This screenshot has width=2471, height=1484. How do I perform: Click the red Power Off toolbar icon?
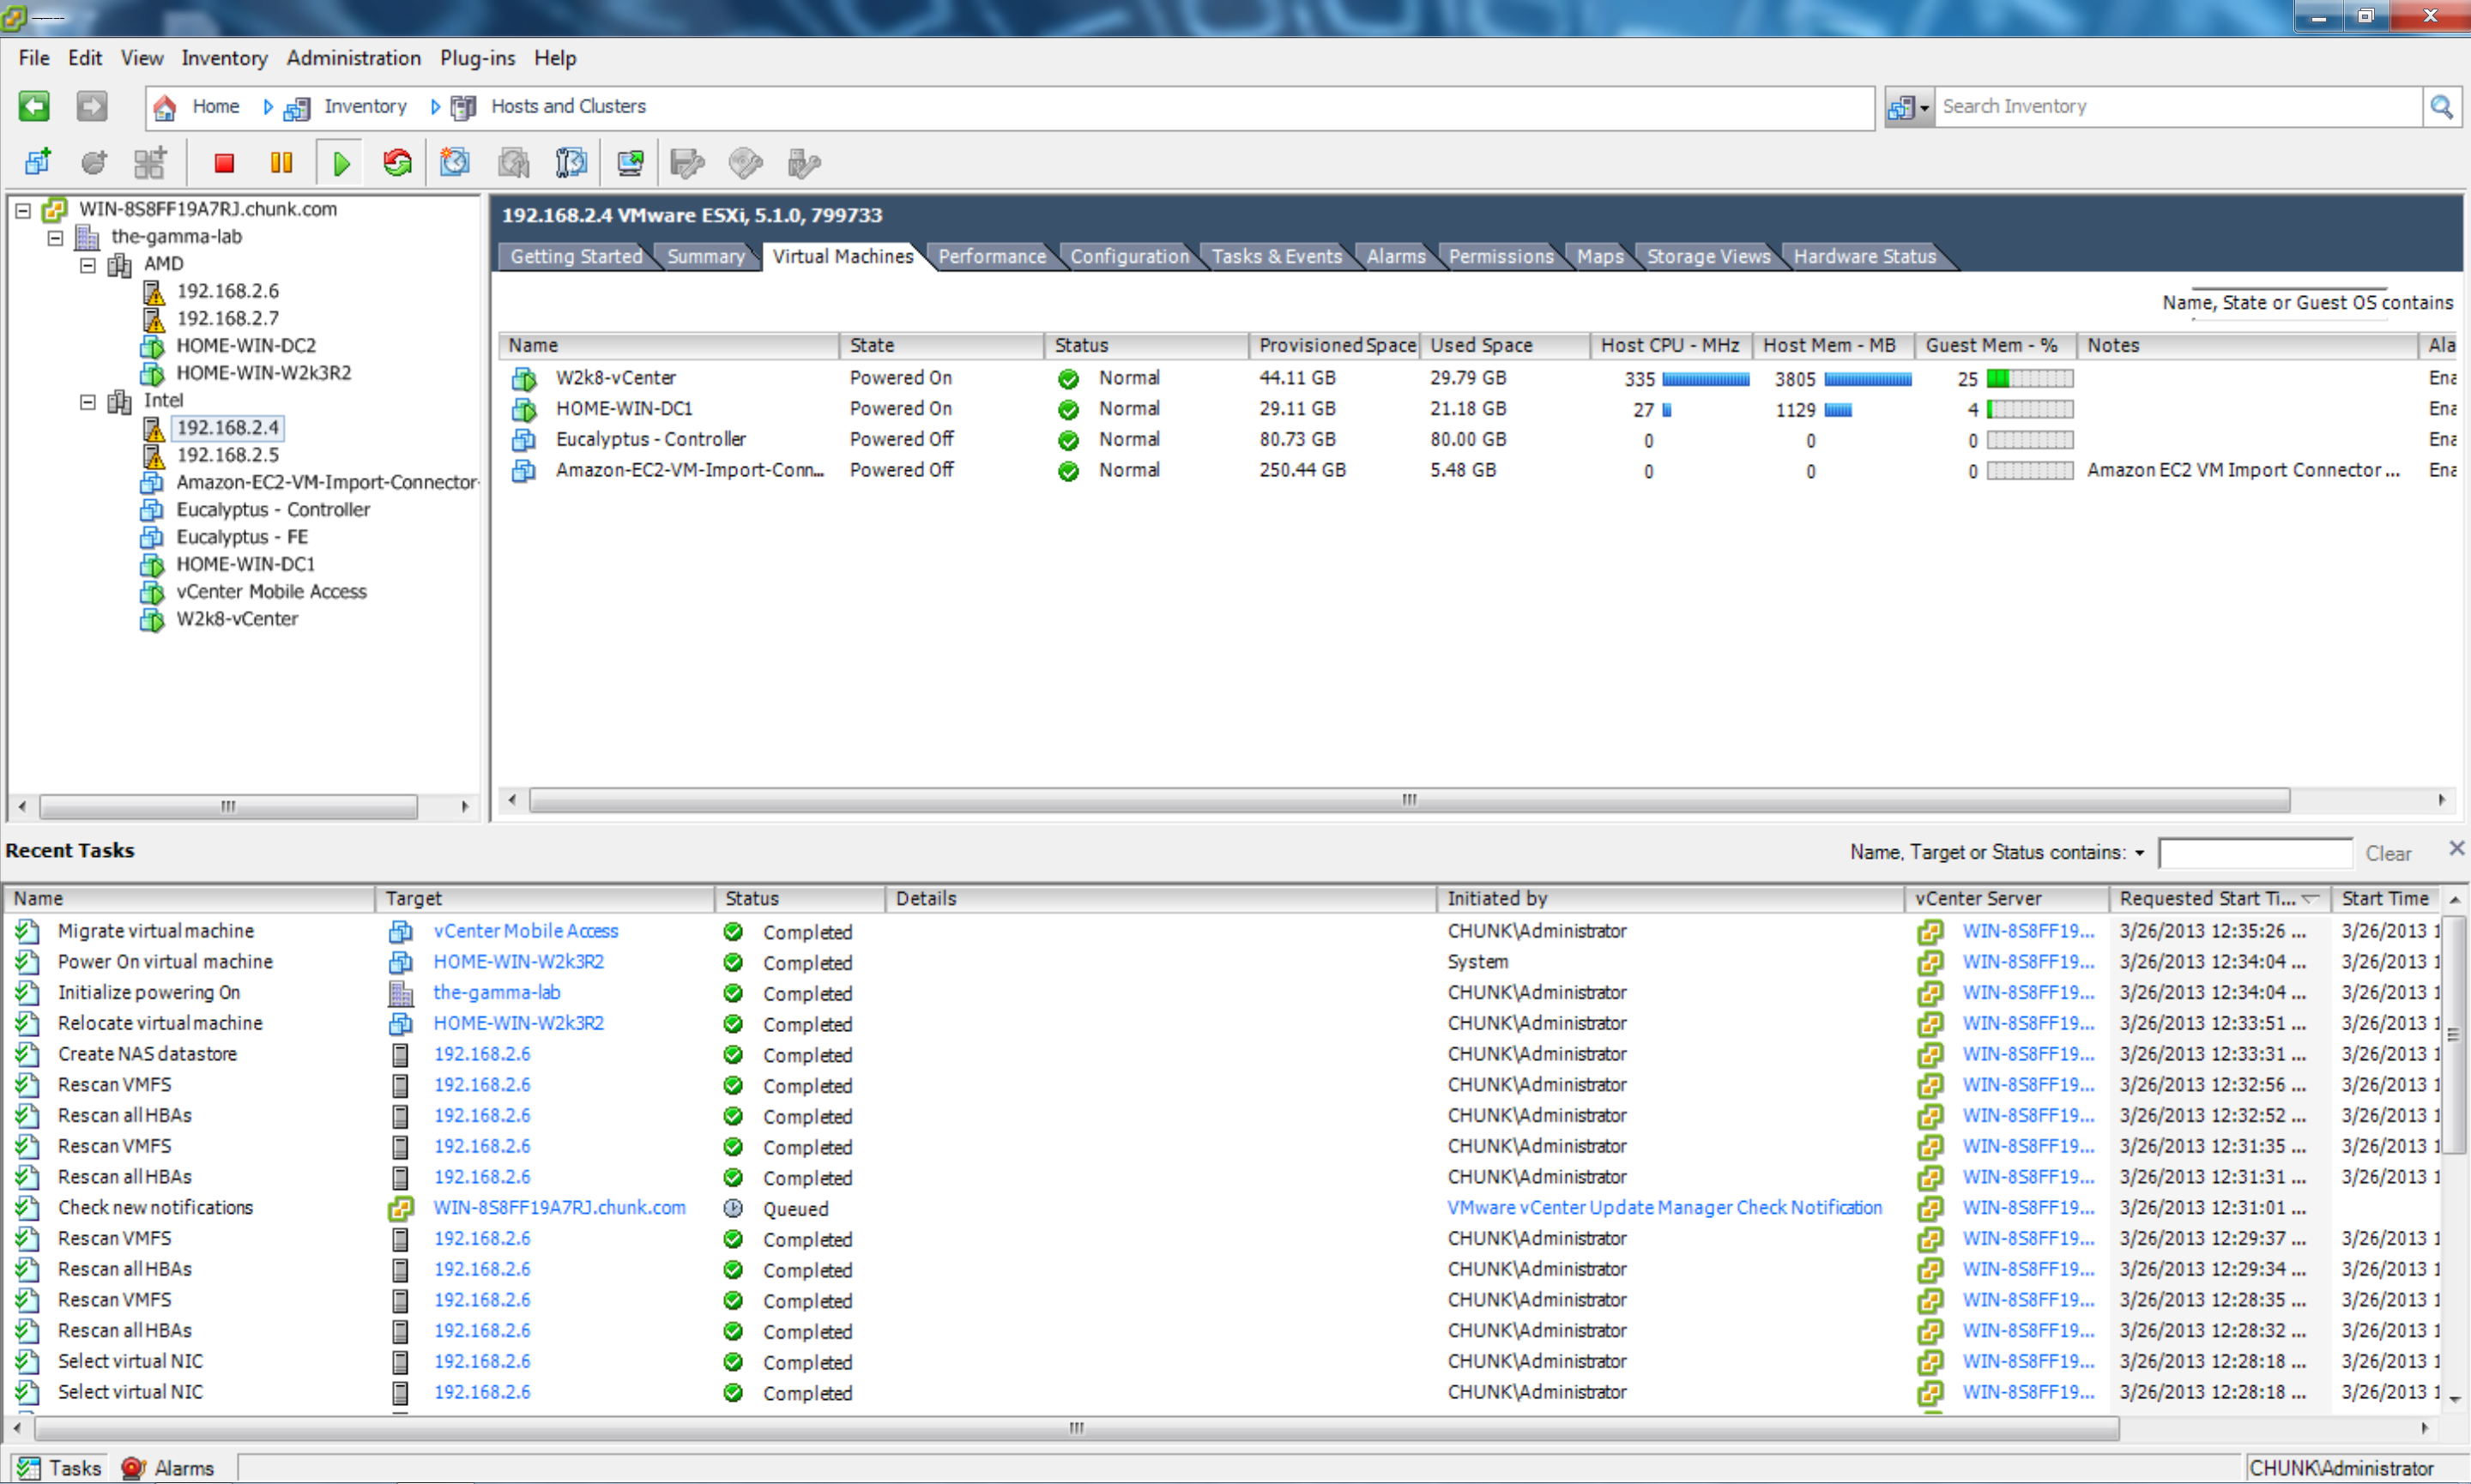[x=224, y=163]
